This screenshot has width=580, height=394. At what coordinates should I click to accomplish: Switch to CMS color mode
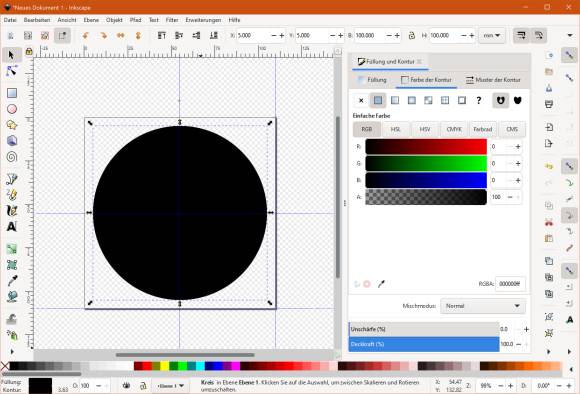point(512,129)
